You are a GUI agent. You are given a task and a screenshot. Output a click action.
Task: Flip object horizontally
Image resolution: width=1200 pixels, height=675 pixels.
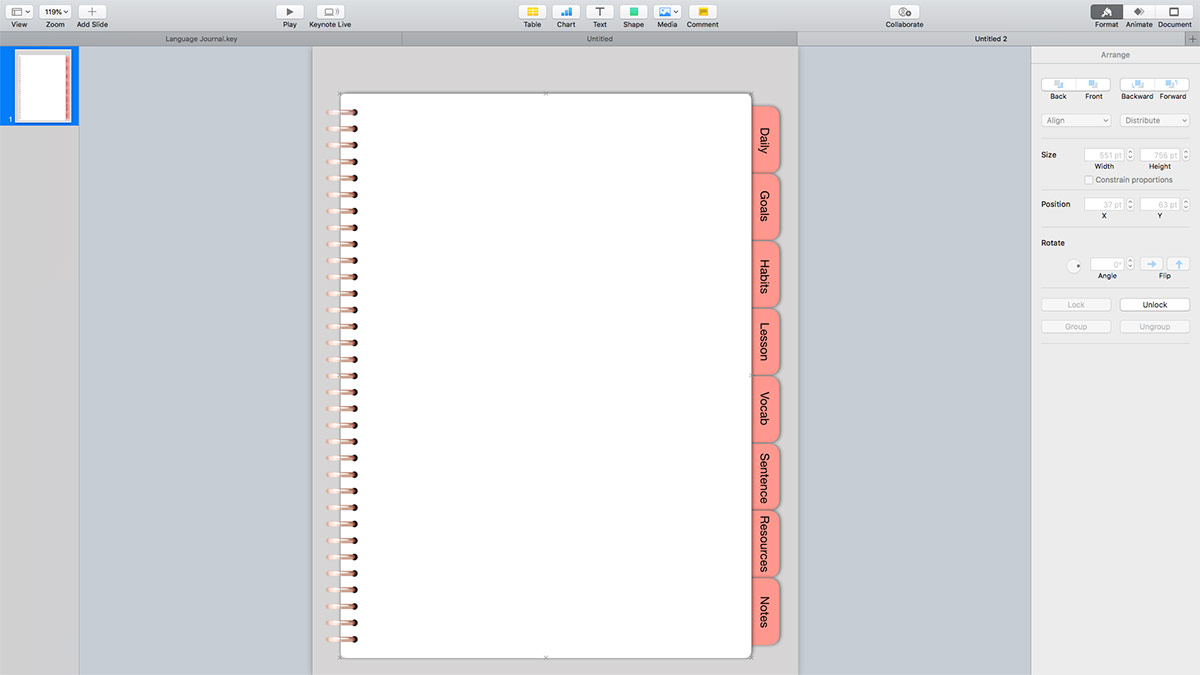click(1152, 264)
